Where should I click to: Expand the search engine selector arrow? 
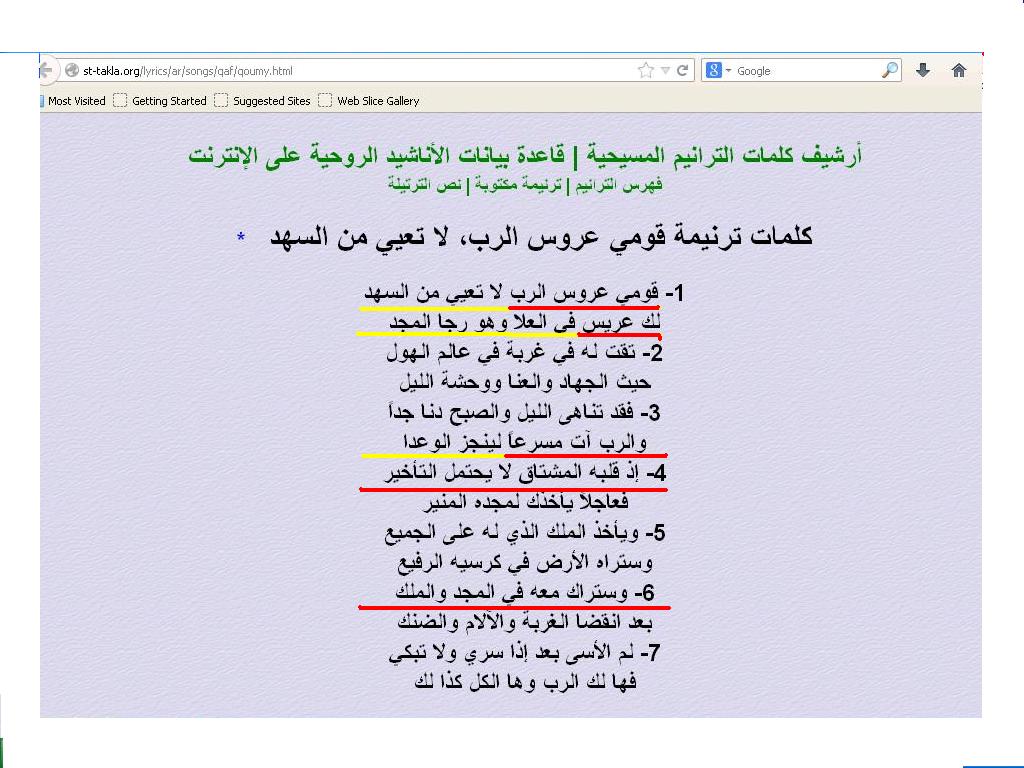pos(728,71)
